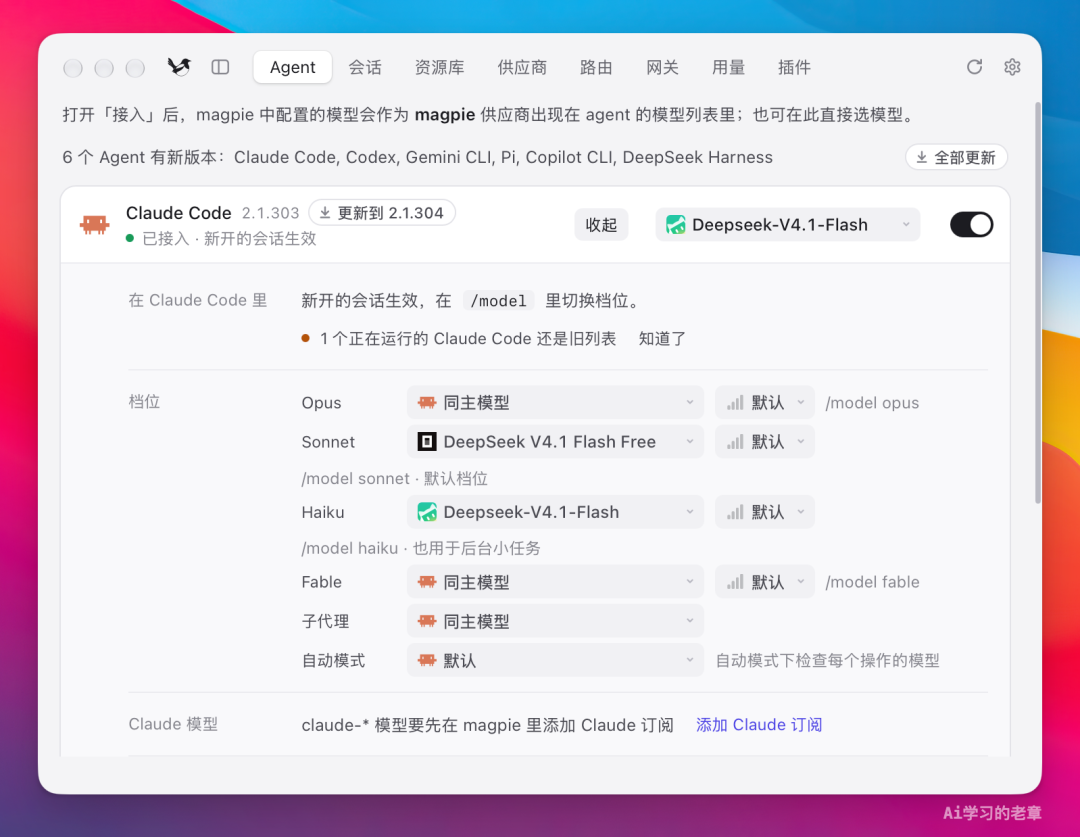Viewport: 1080px width, 837px height.
Task: Toggle the sidebar panel icon
Action: (220, 67)
